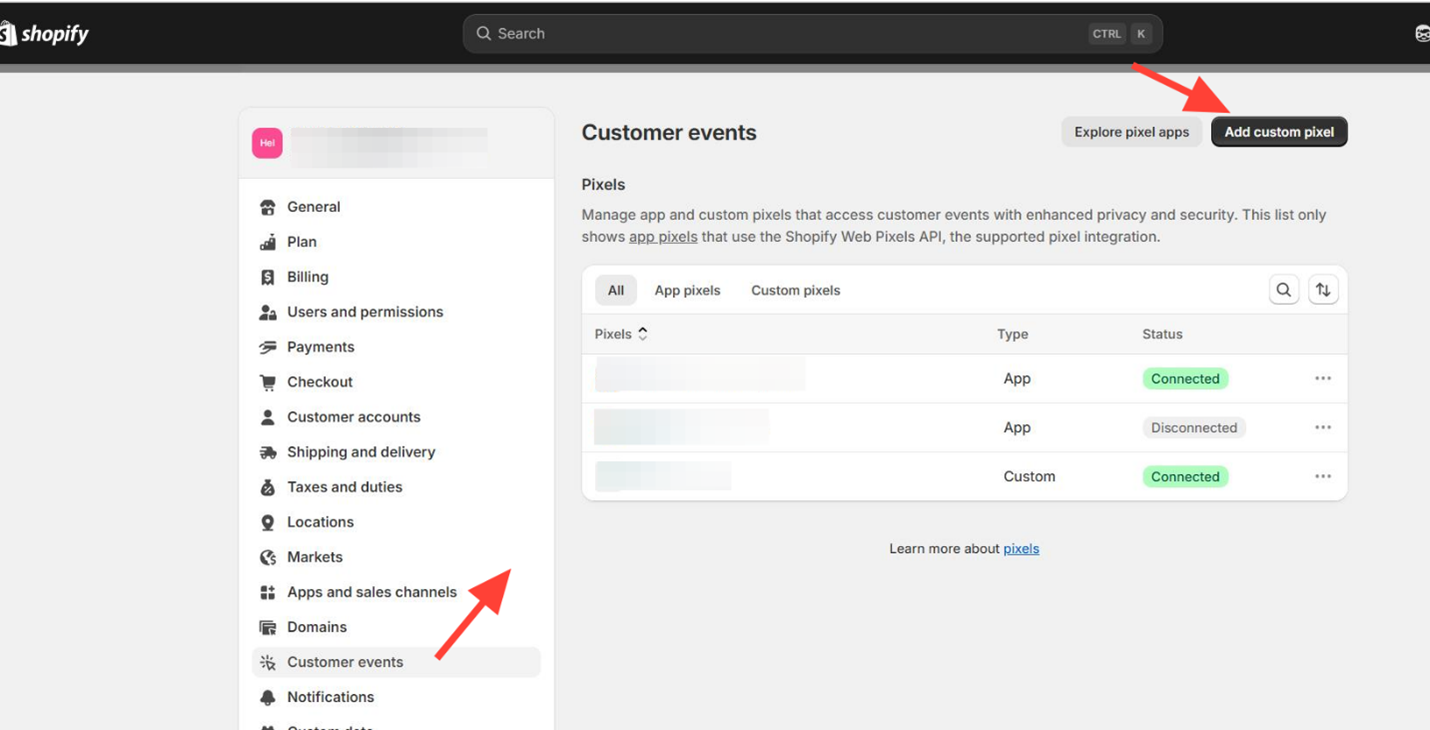Image resolution: width=1430 pixels, height=730 pixels.
Task: Click the Customer events spark icon
Action: point(268,662)
